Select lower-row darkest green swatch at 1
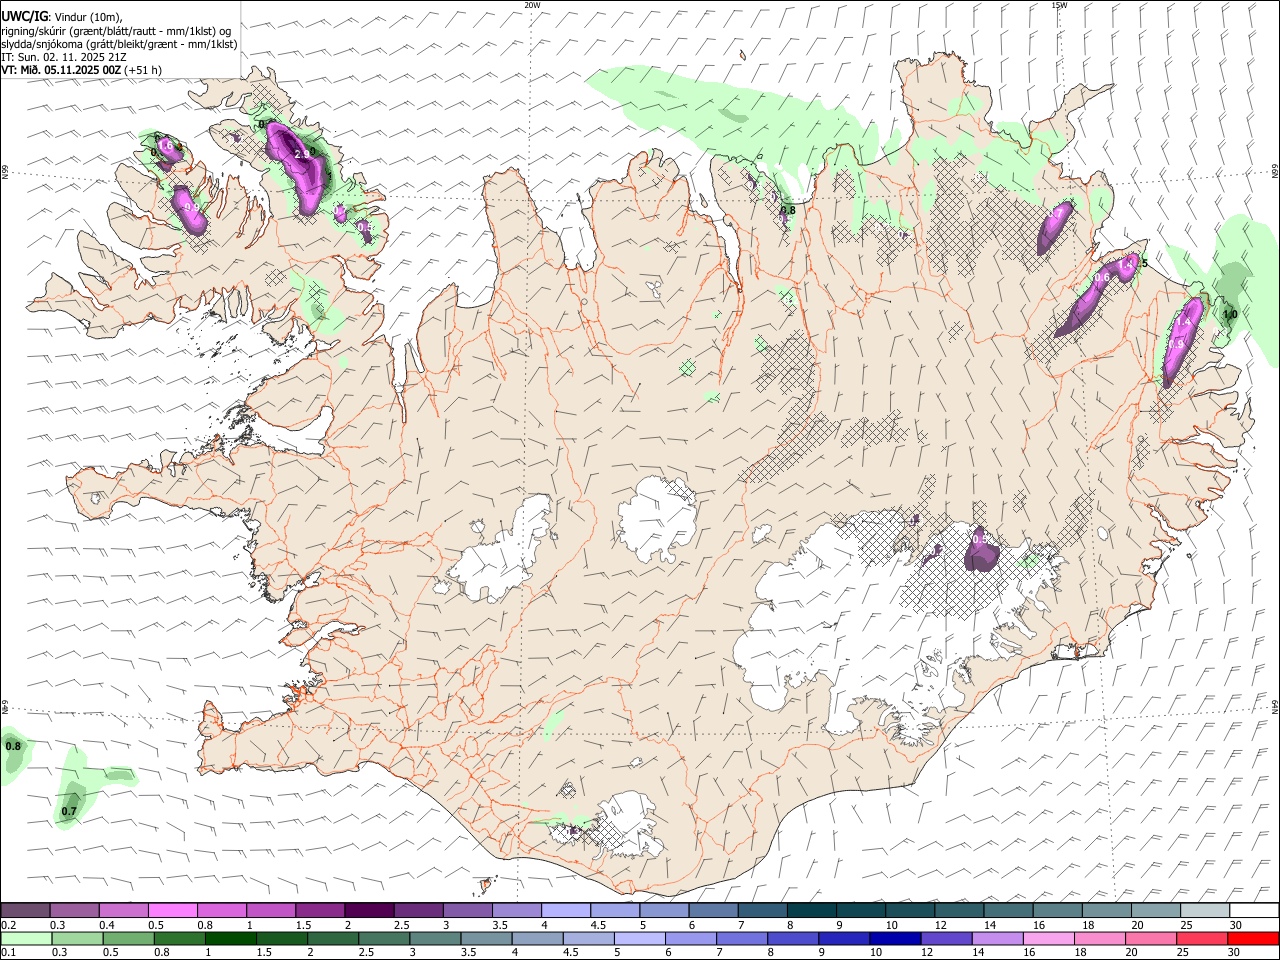The image size is (1280, 960). click(230, 938)
